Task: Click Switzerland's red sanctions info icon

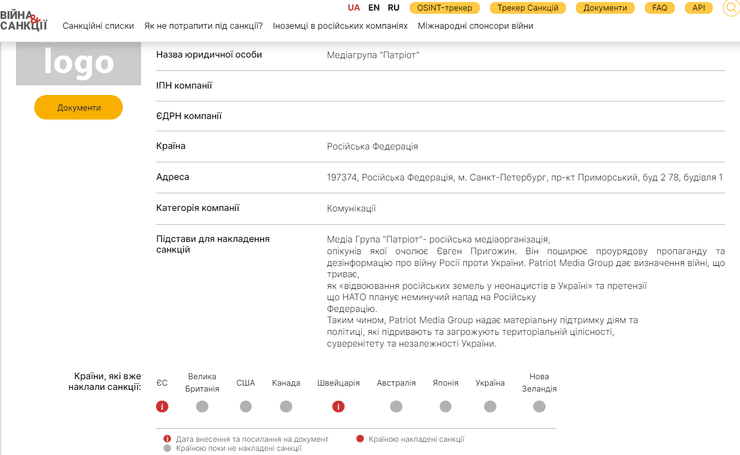Action: pos(338,407)
